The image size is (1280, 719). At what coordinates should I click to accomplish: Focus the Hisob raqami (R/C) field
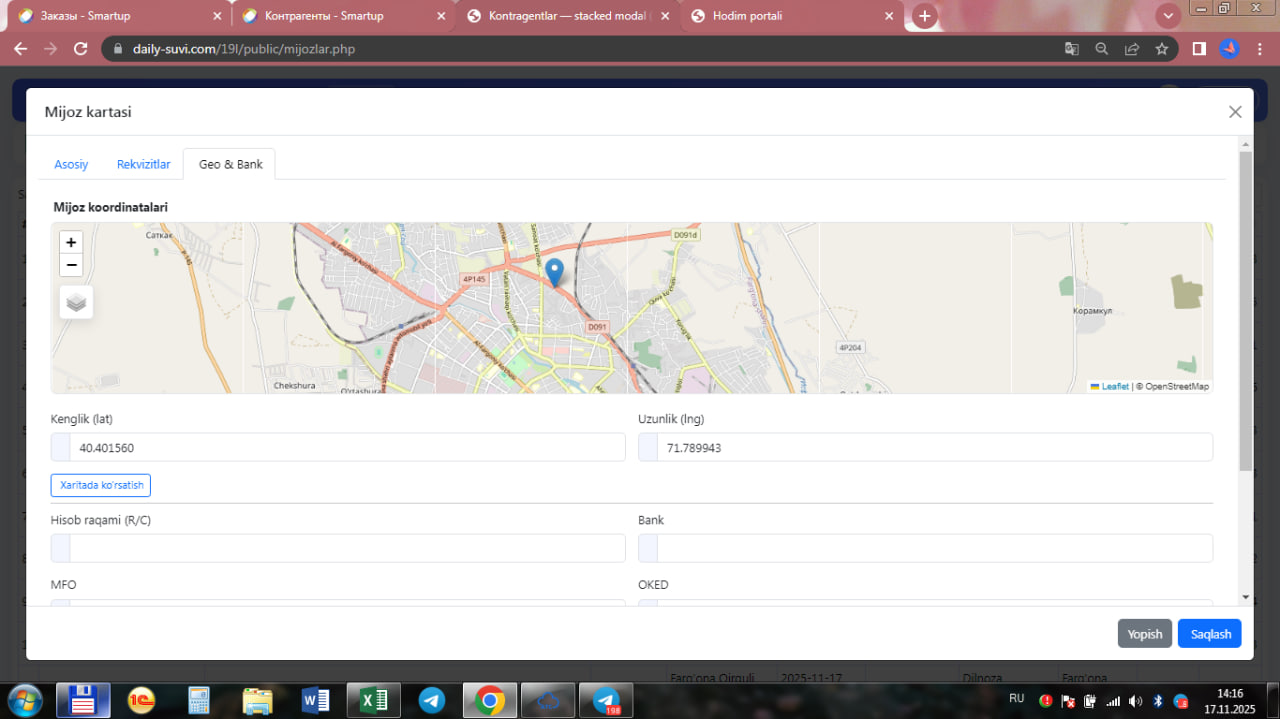pos(346,548)
